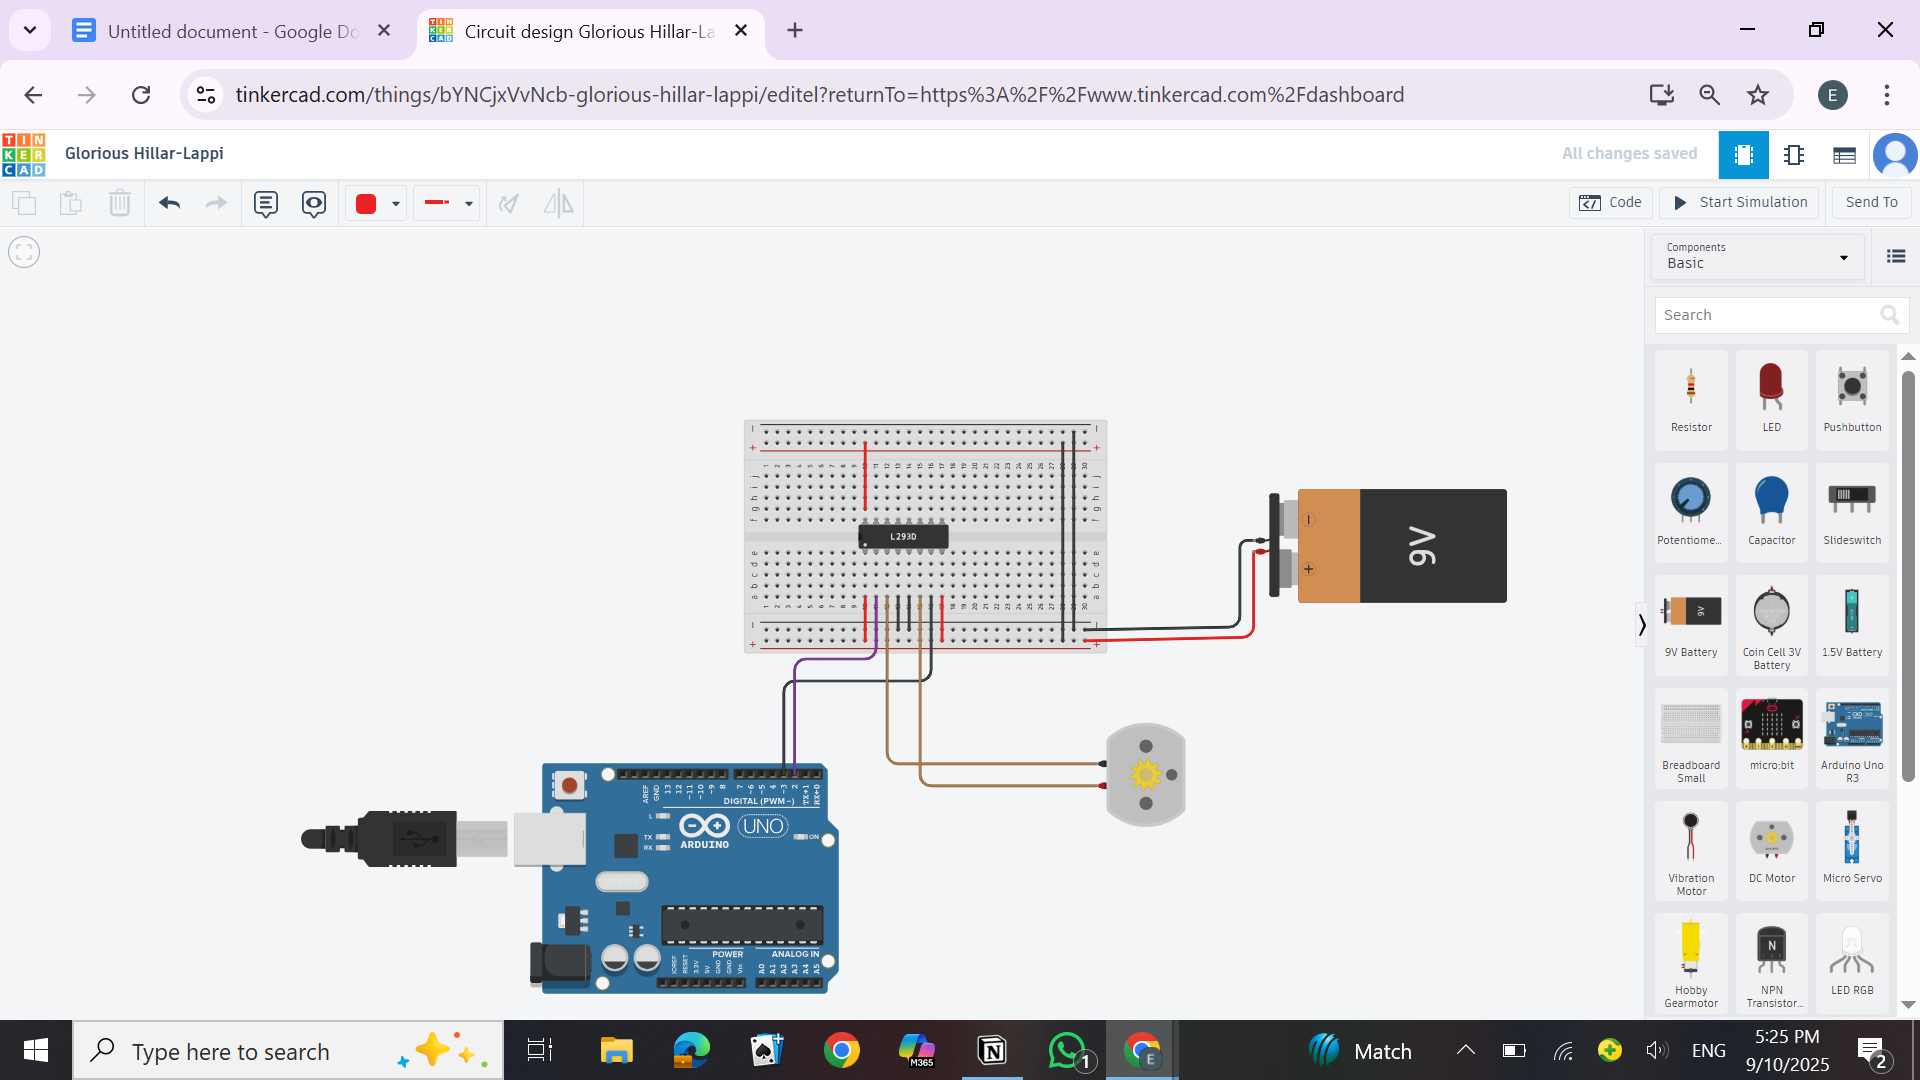Expand the wire color dropdown arrow
The height and width of the screenshot is (1080, 1920).
(x=396, y=204)
